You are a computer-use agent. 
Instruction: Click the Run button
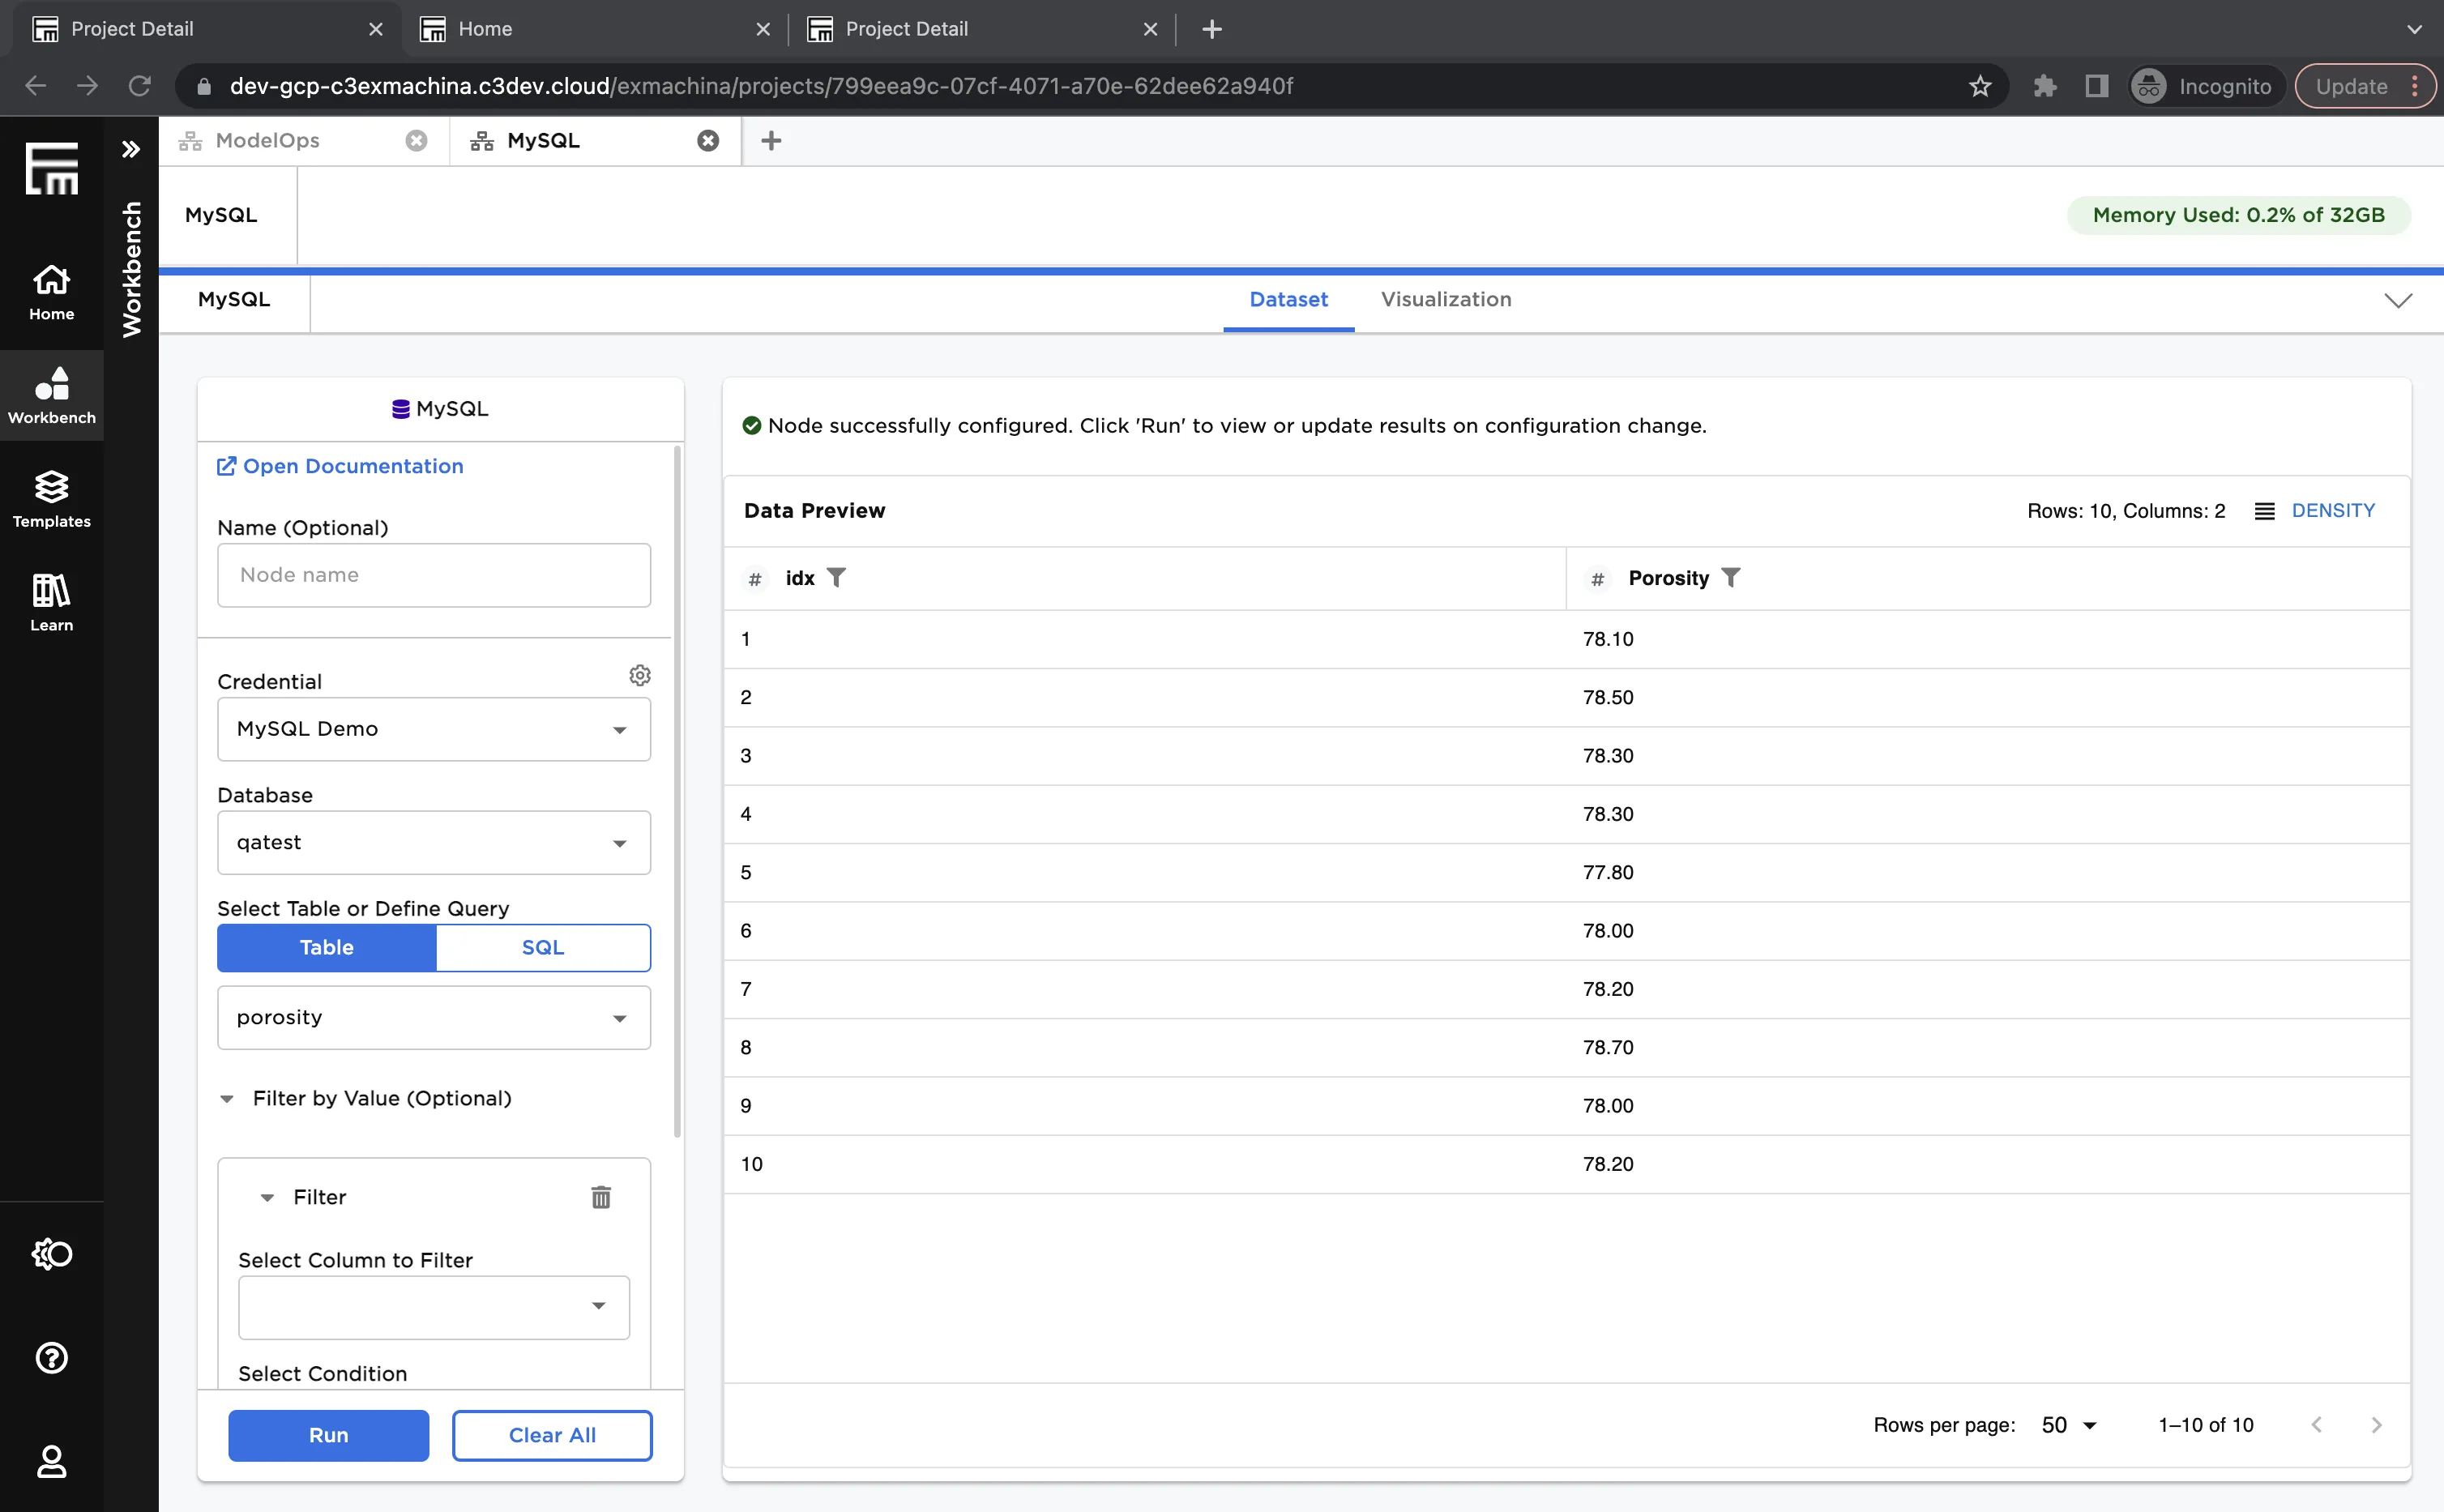tap(329, 1435)
